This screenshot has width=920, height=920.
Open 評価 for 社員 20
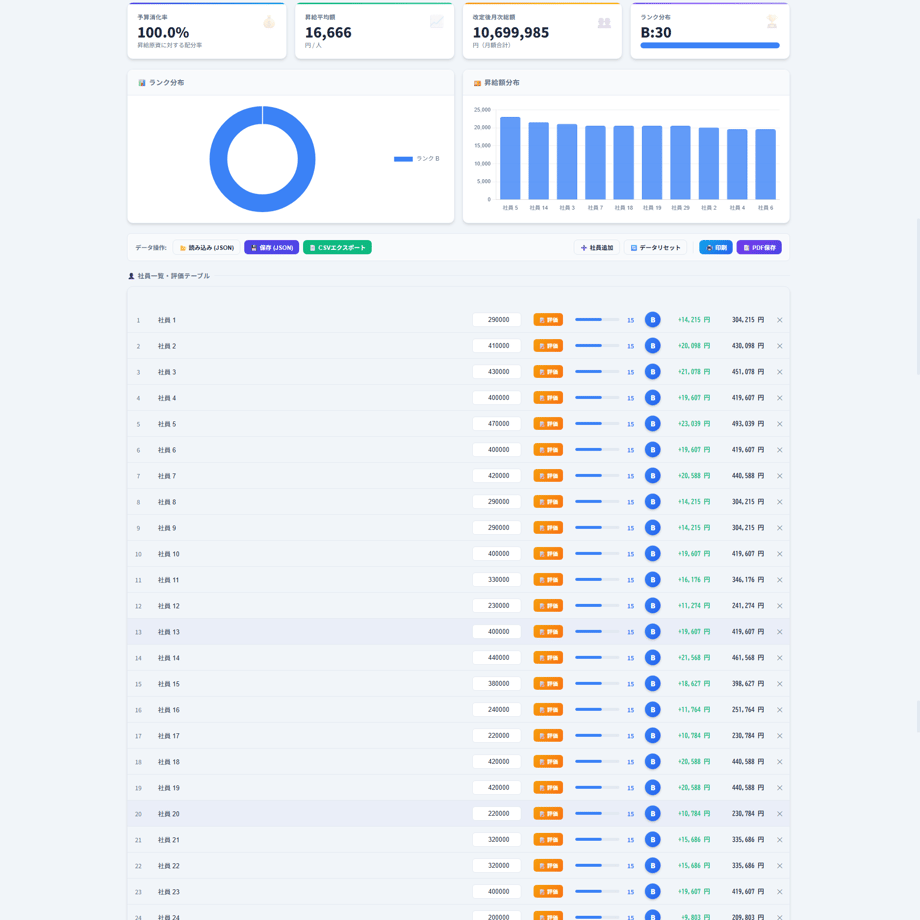pyautogui.click(x=548, y=814)
